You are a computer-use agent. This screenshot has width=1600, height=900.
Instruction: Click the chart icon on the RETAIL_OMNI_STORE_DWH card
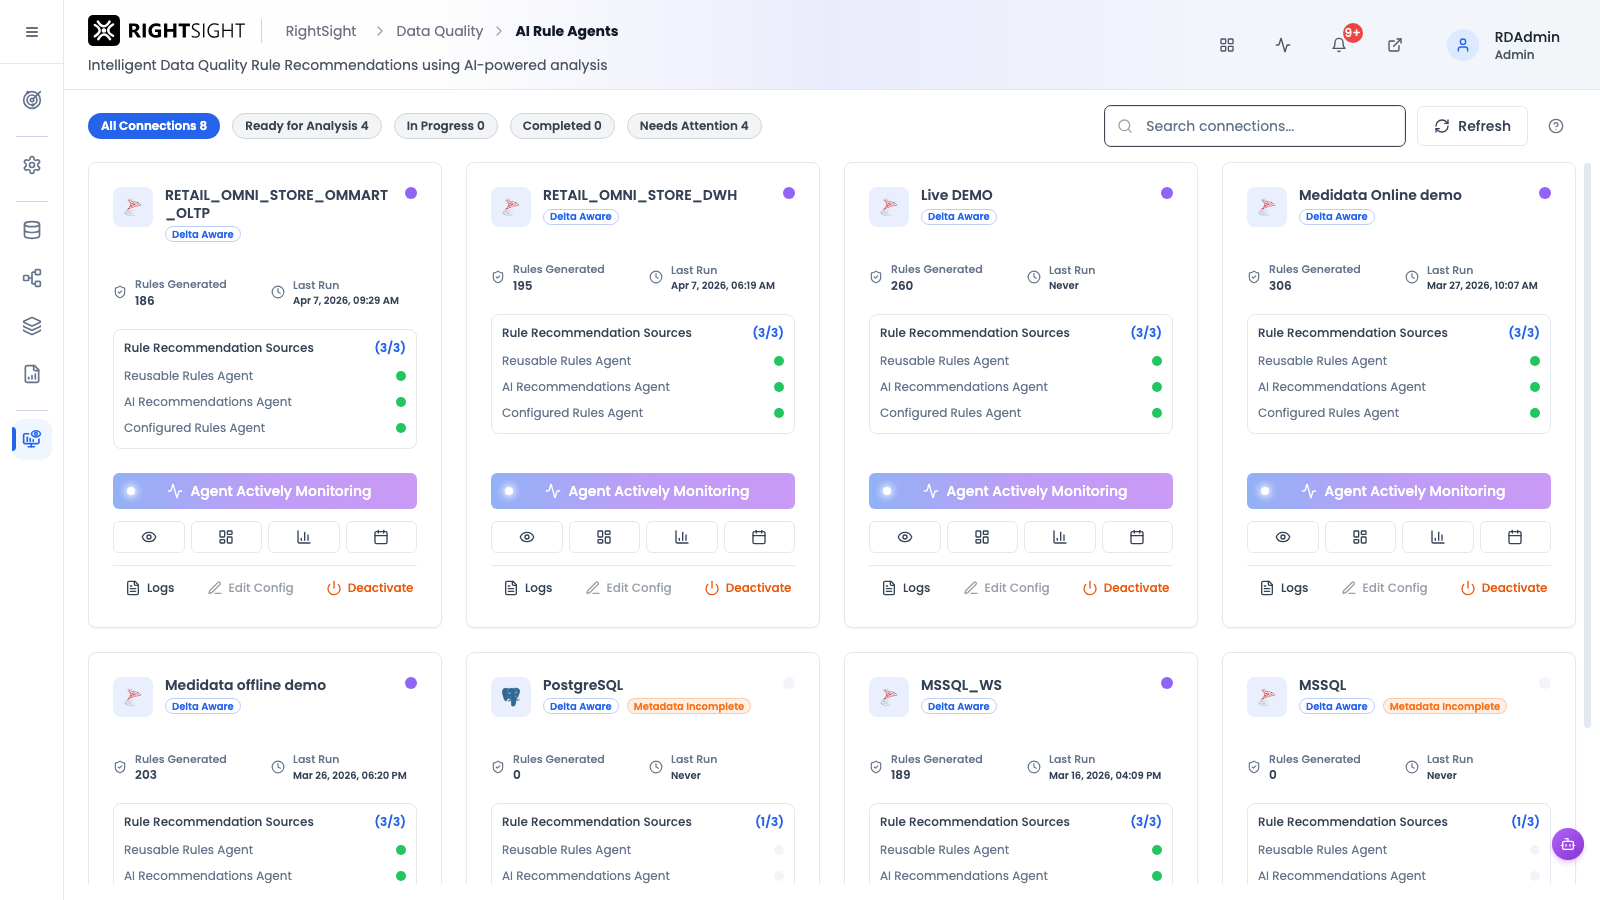point(682,537)
